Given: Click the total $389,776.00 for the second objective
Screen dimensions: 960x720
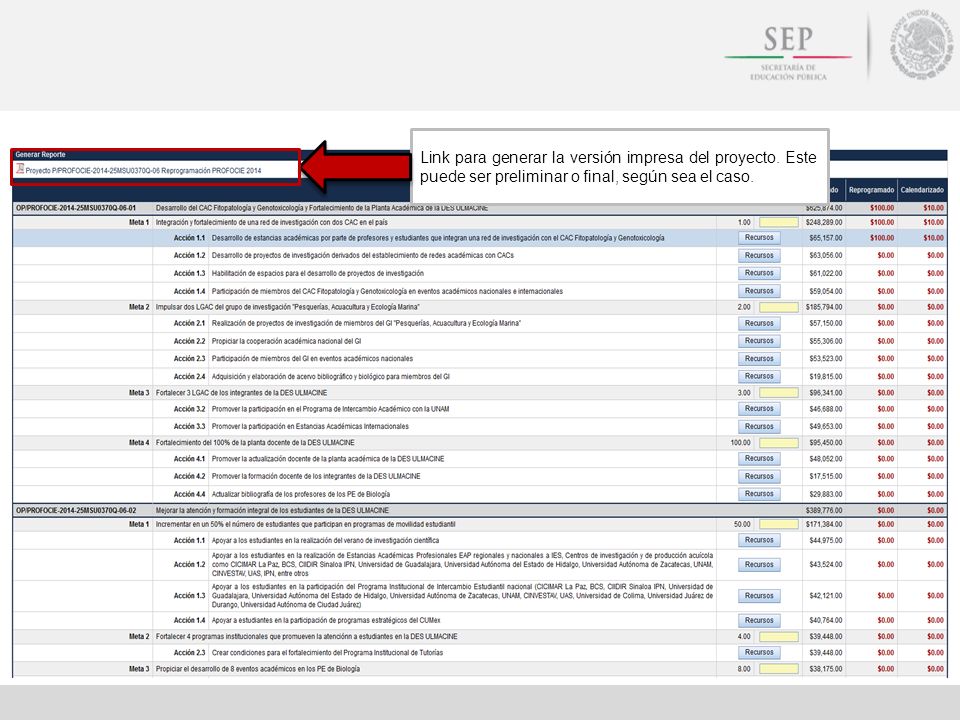Looking at the screenshot, I should [823, 510].
